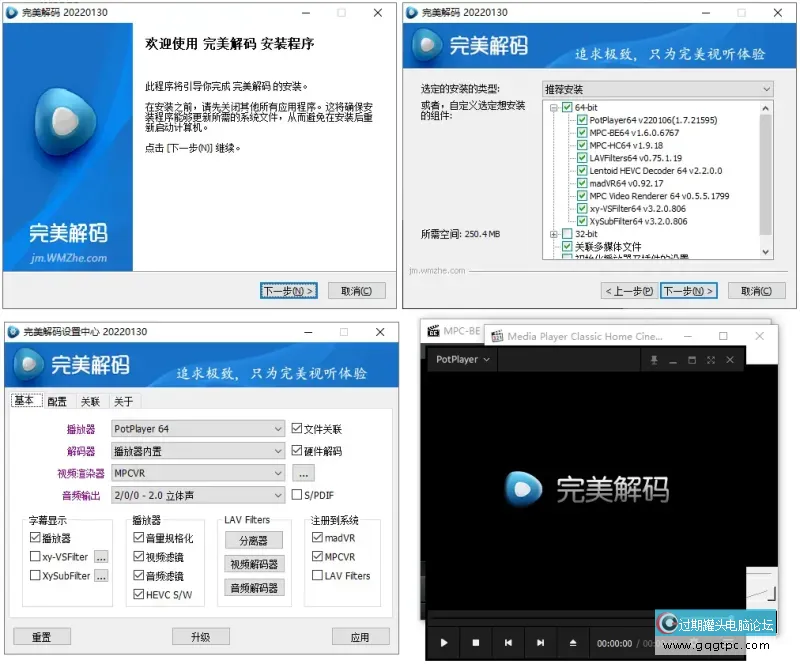Open the 解码器 播放器内置 dropdown
Screen dimensions: 800x664
pos(197,451)
